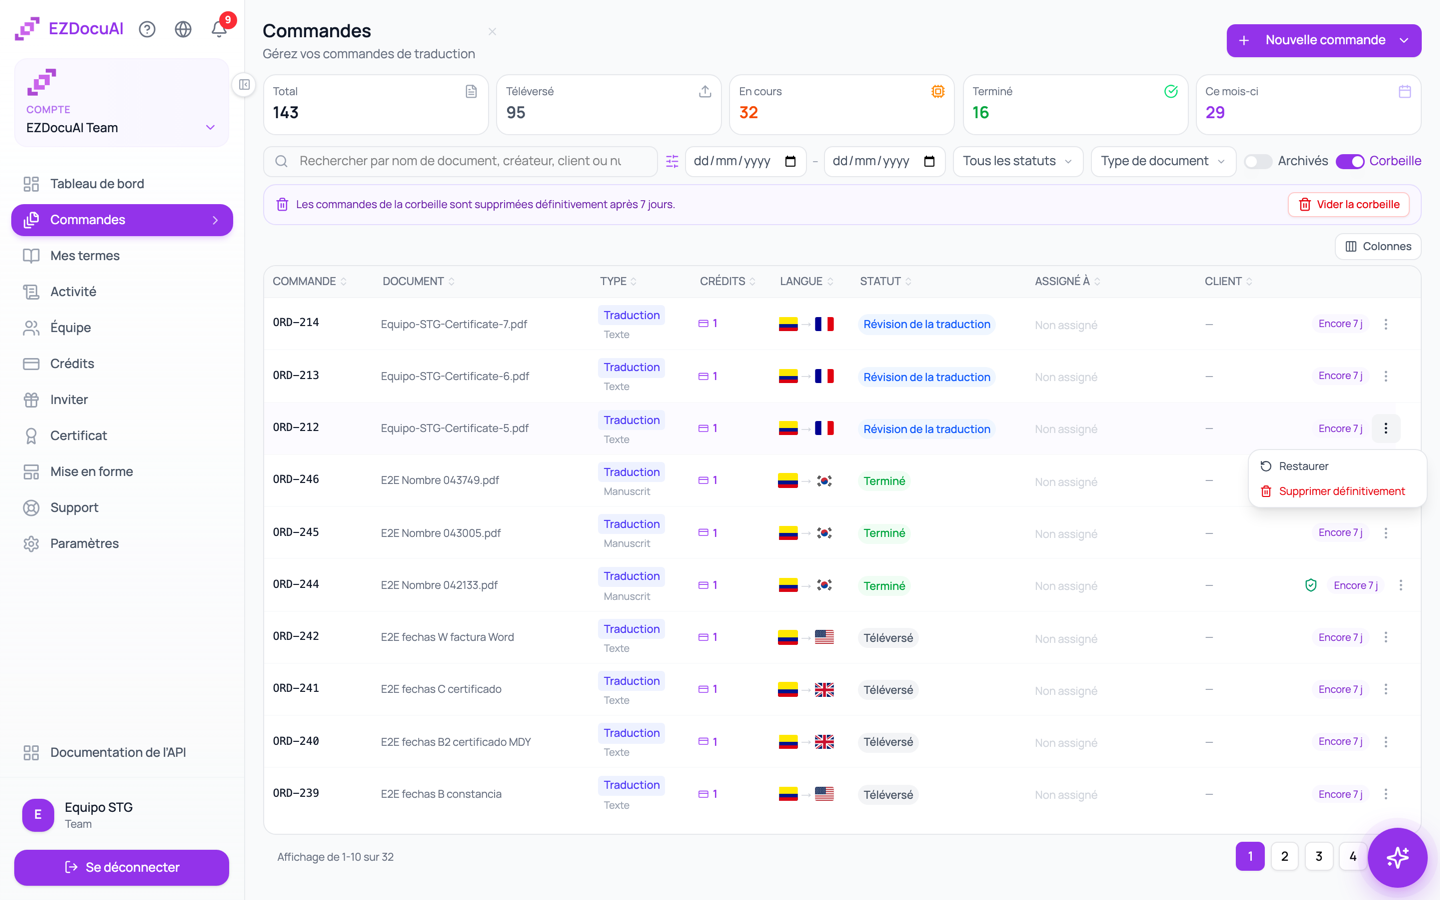Open the Type de document dropdown

tap(1163, 161)
